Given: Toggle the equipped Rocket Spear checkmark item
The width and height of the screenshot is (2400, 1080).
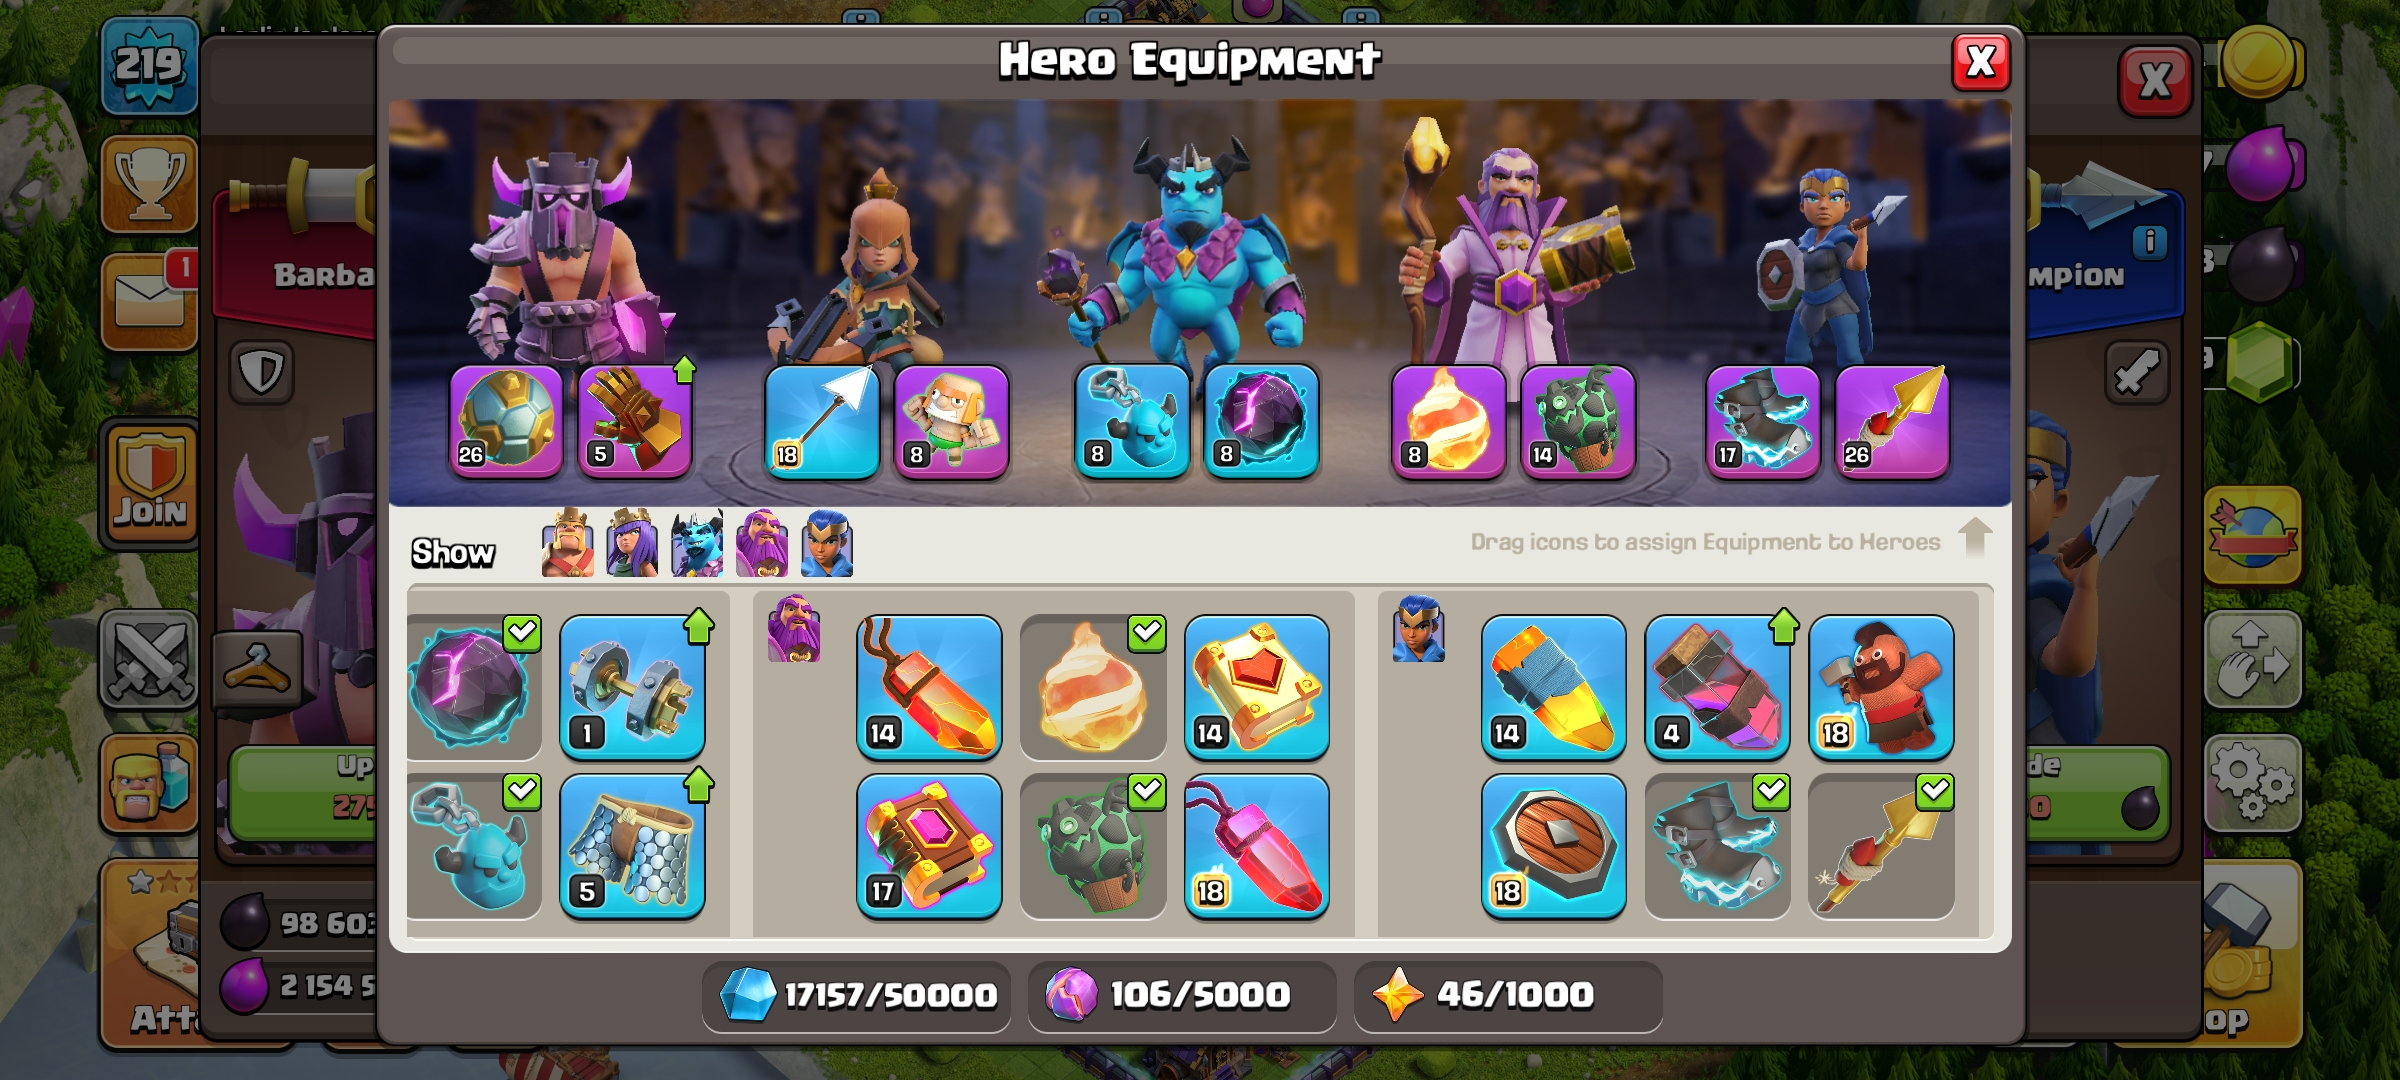Looking at the screenshot, I should point(1881,846).
